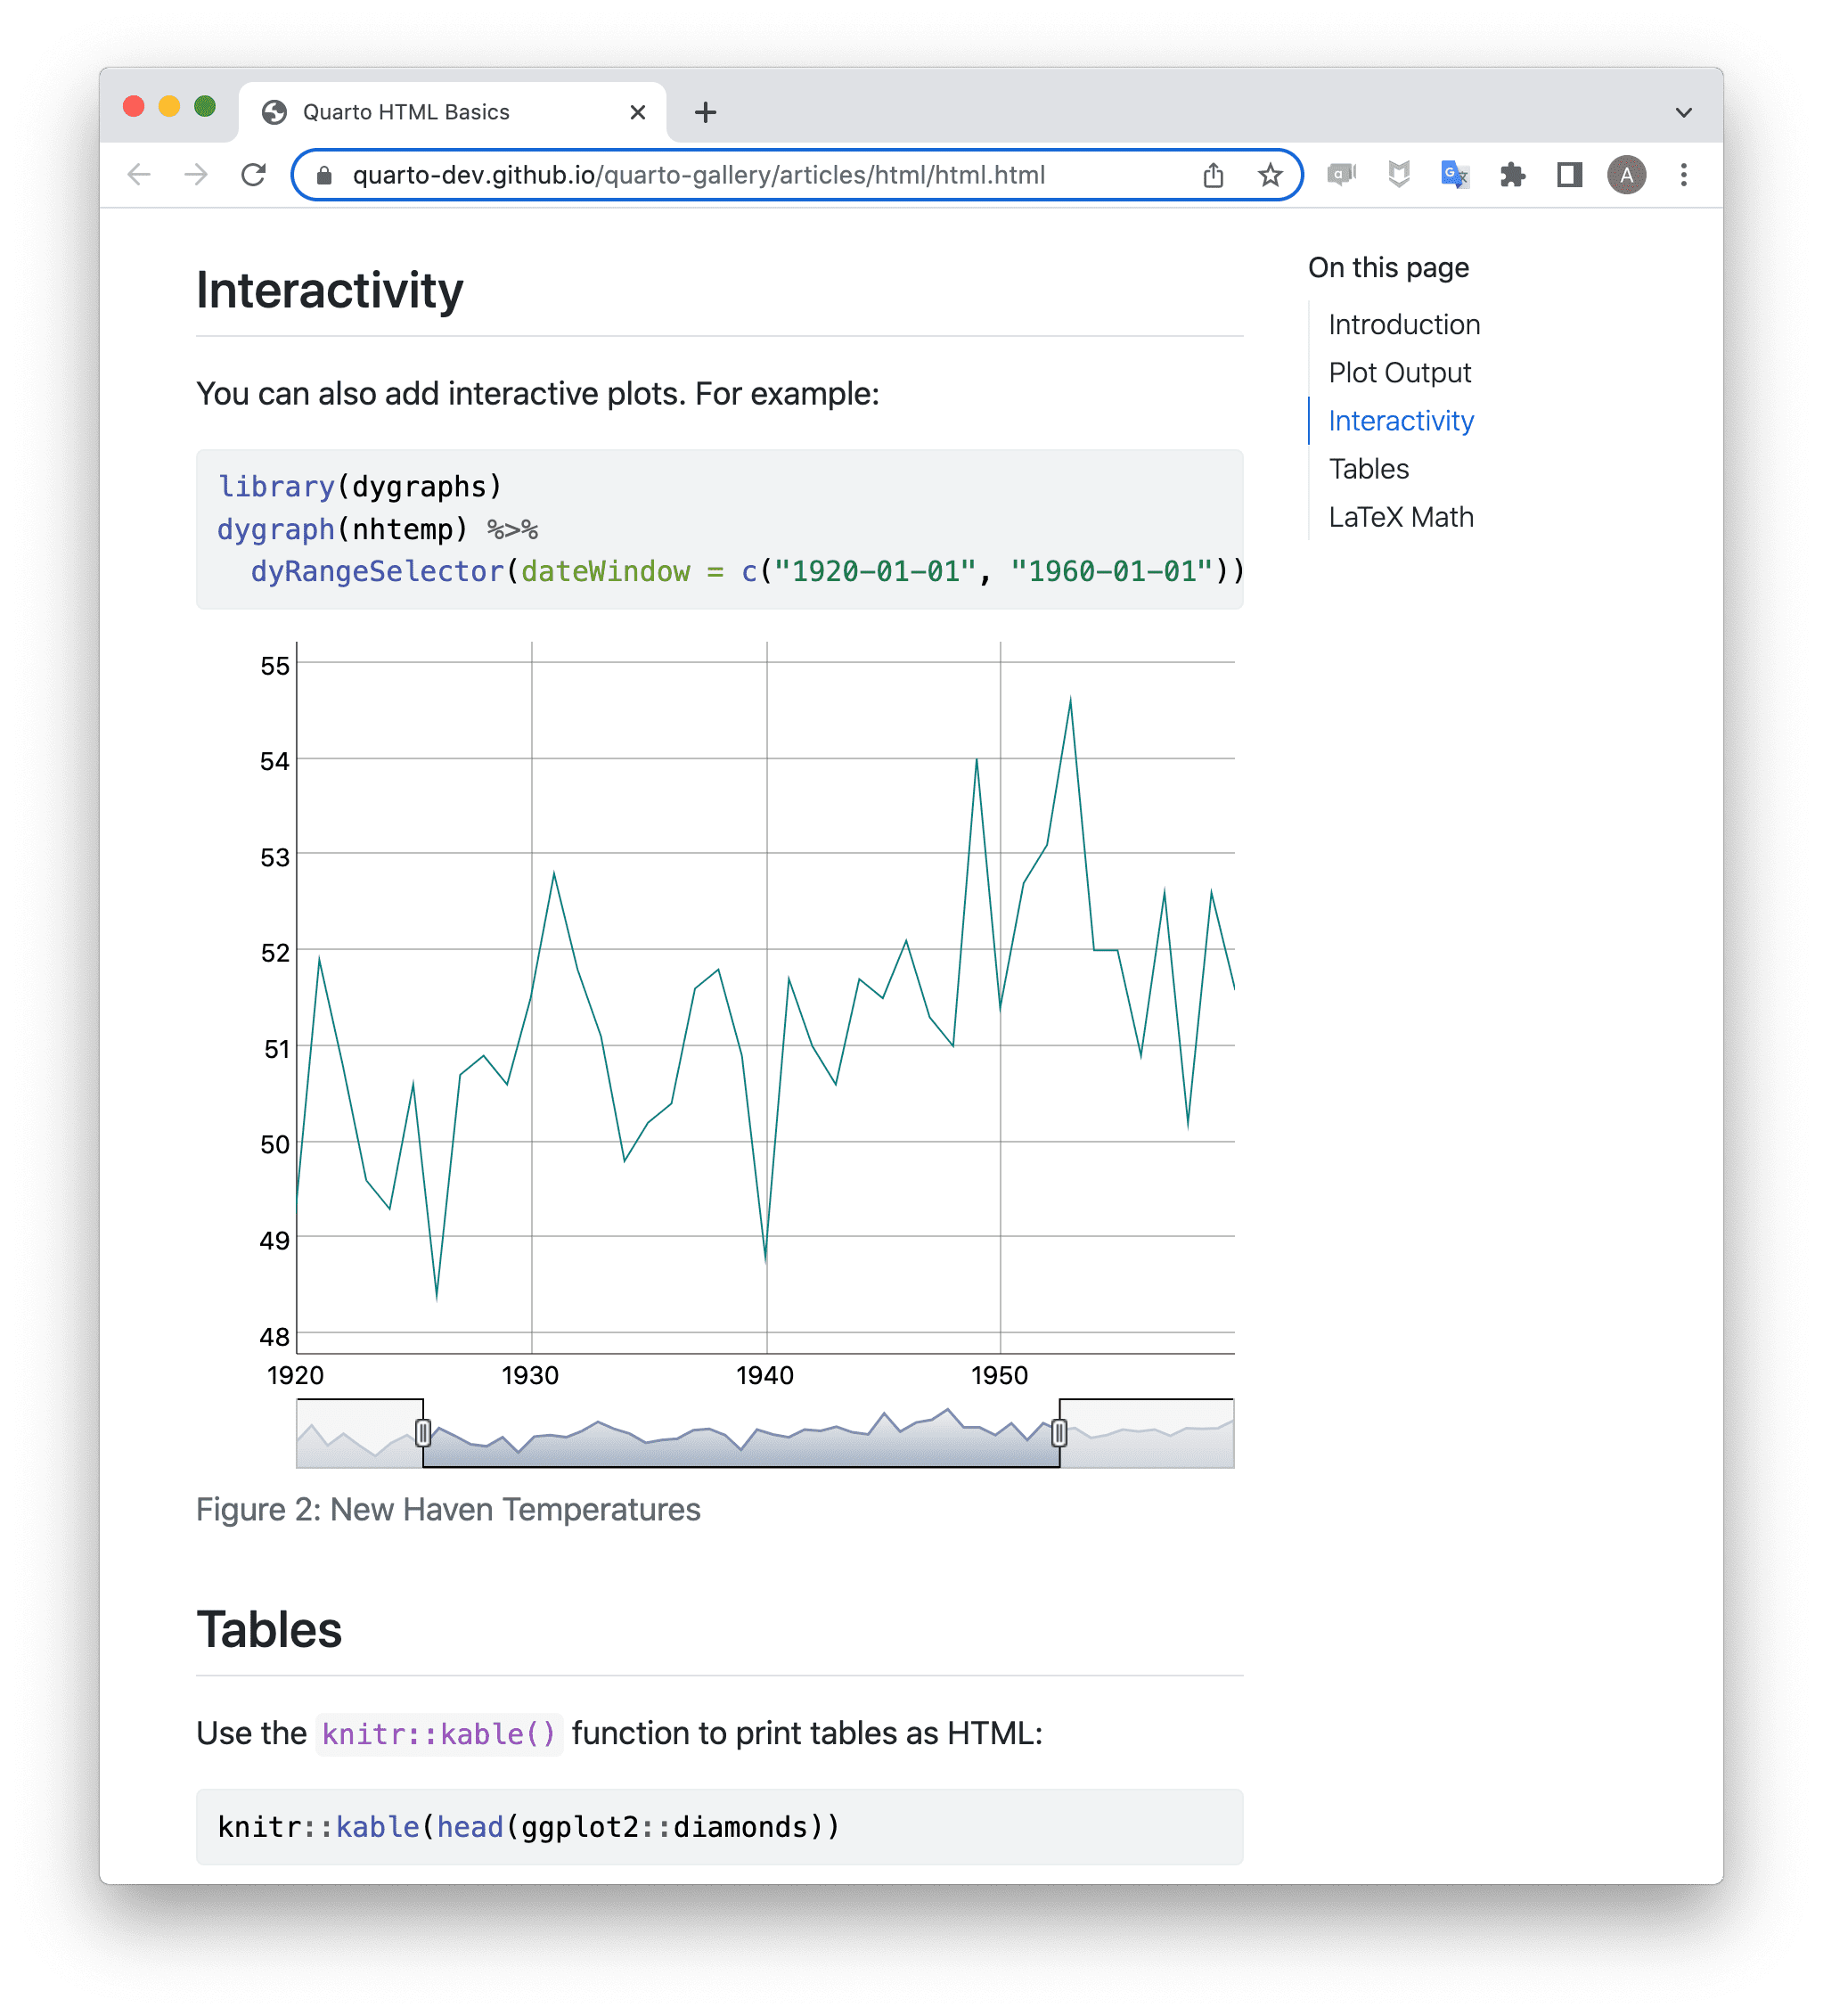Screen dimensions: 1823x2016
Task: Toggle the browser side panel
Action: tap(1569, 175)
